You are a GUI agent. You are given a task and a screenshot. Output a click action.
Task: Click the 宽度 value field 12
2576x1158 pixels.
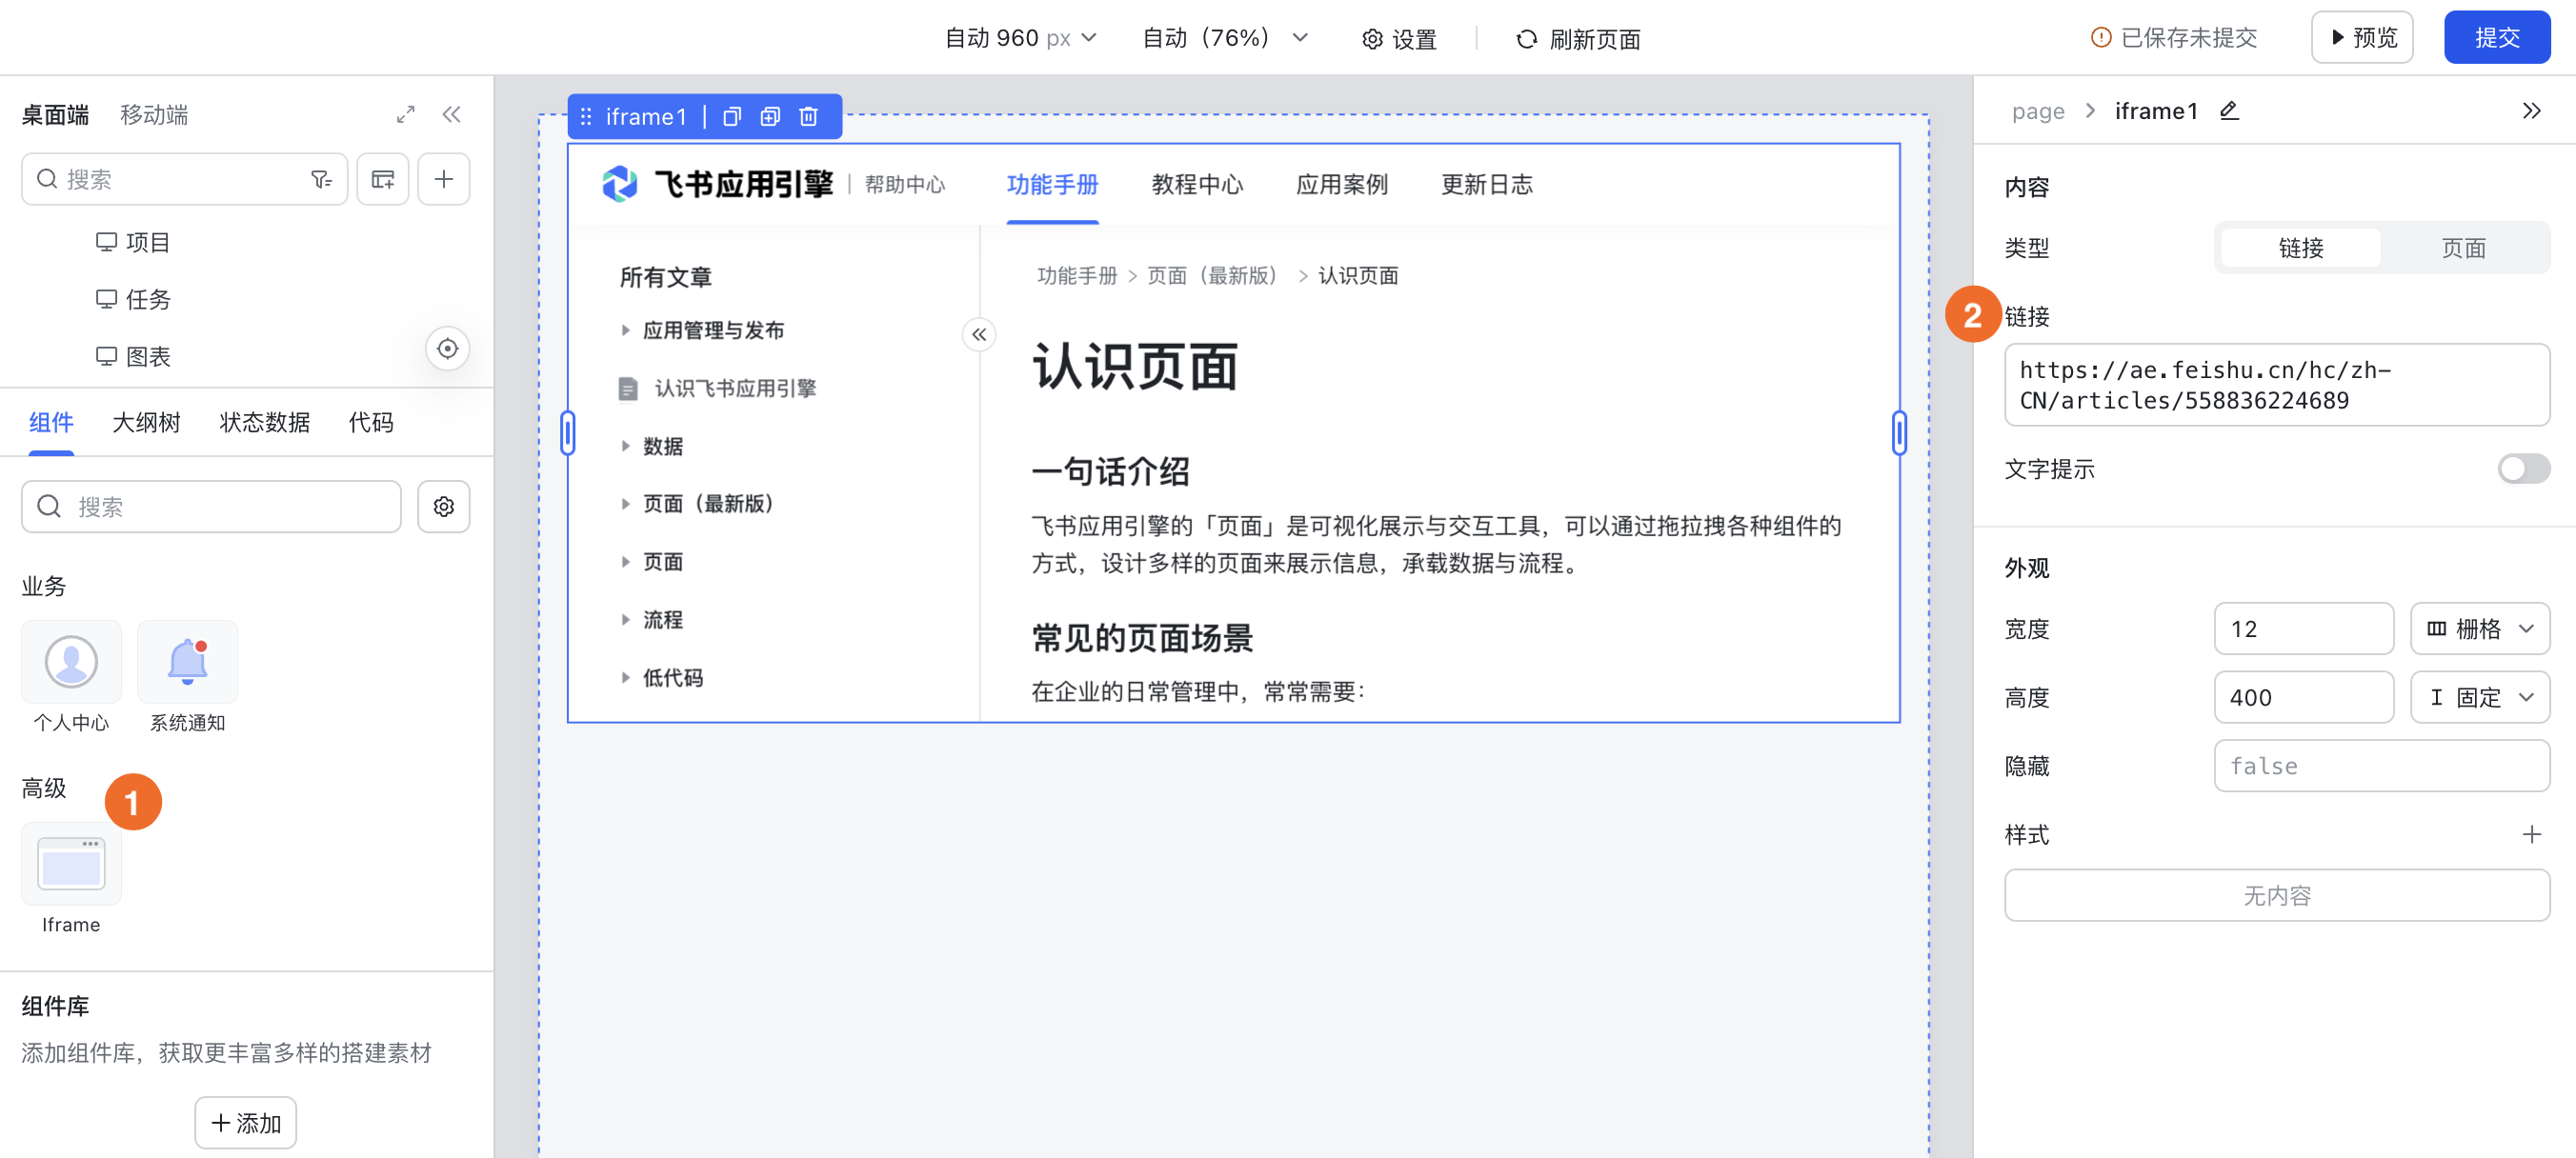point(2303,629)
